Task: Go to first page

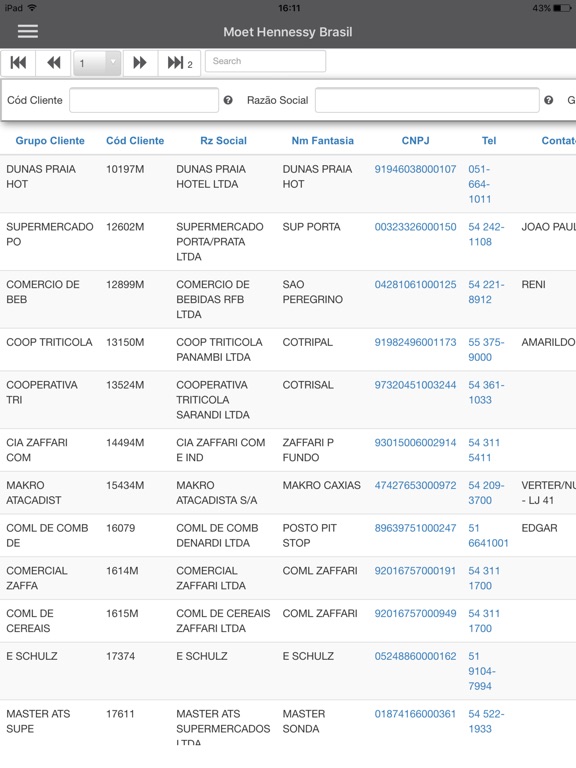Action: (x=18, y=63)
